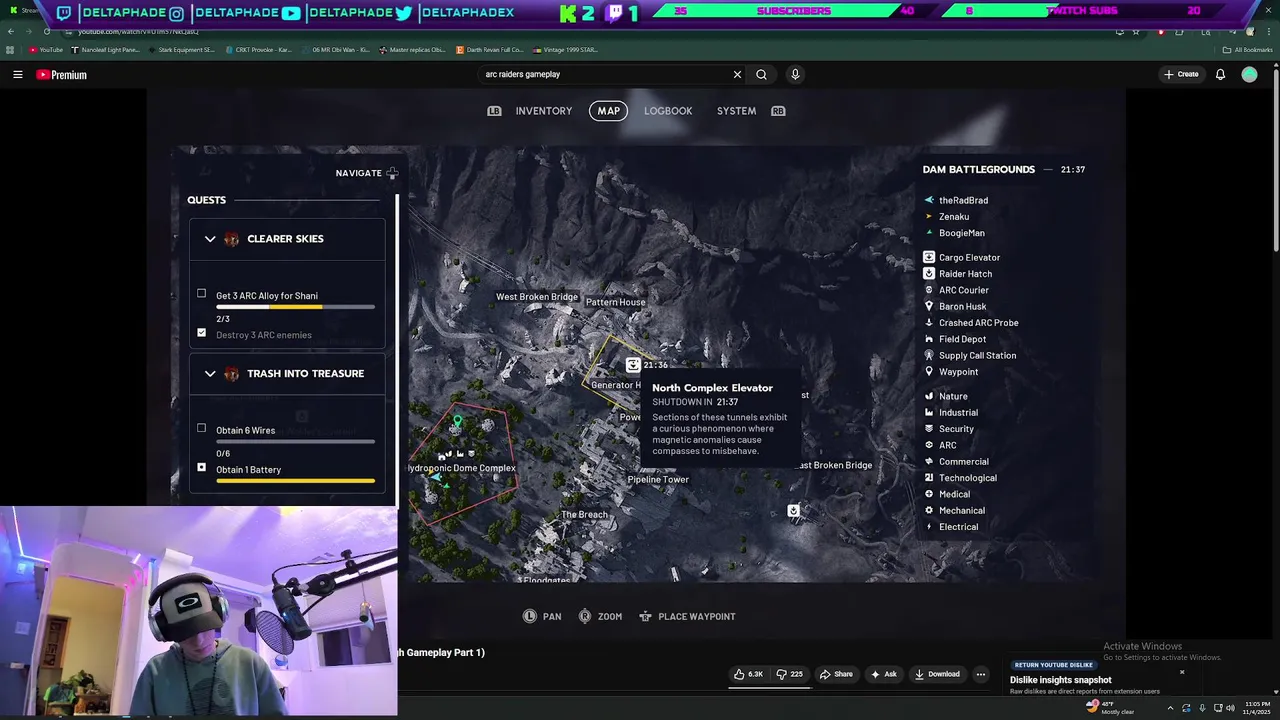
Task: Toggle the Obtain 1 Battery checkbox
Action: tap(201, 467)
